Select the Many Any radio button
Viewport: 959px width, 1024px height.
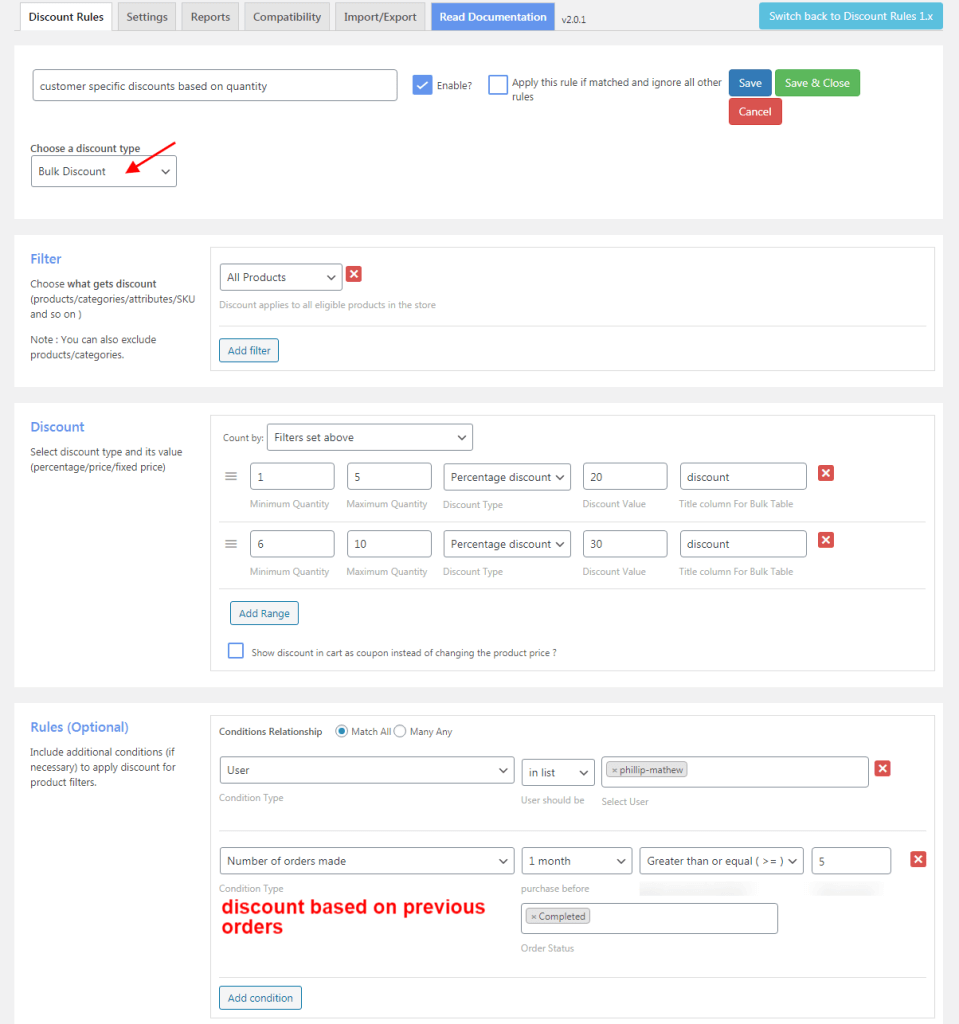pyautogui.click(x=400, y=731)
